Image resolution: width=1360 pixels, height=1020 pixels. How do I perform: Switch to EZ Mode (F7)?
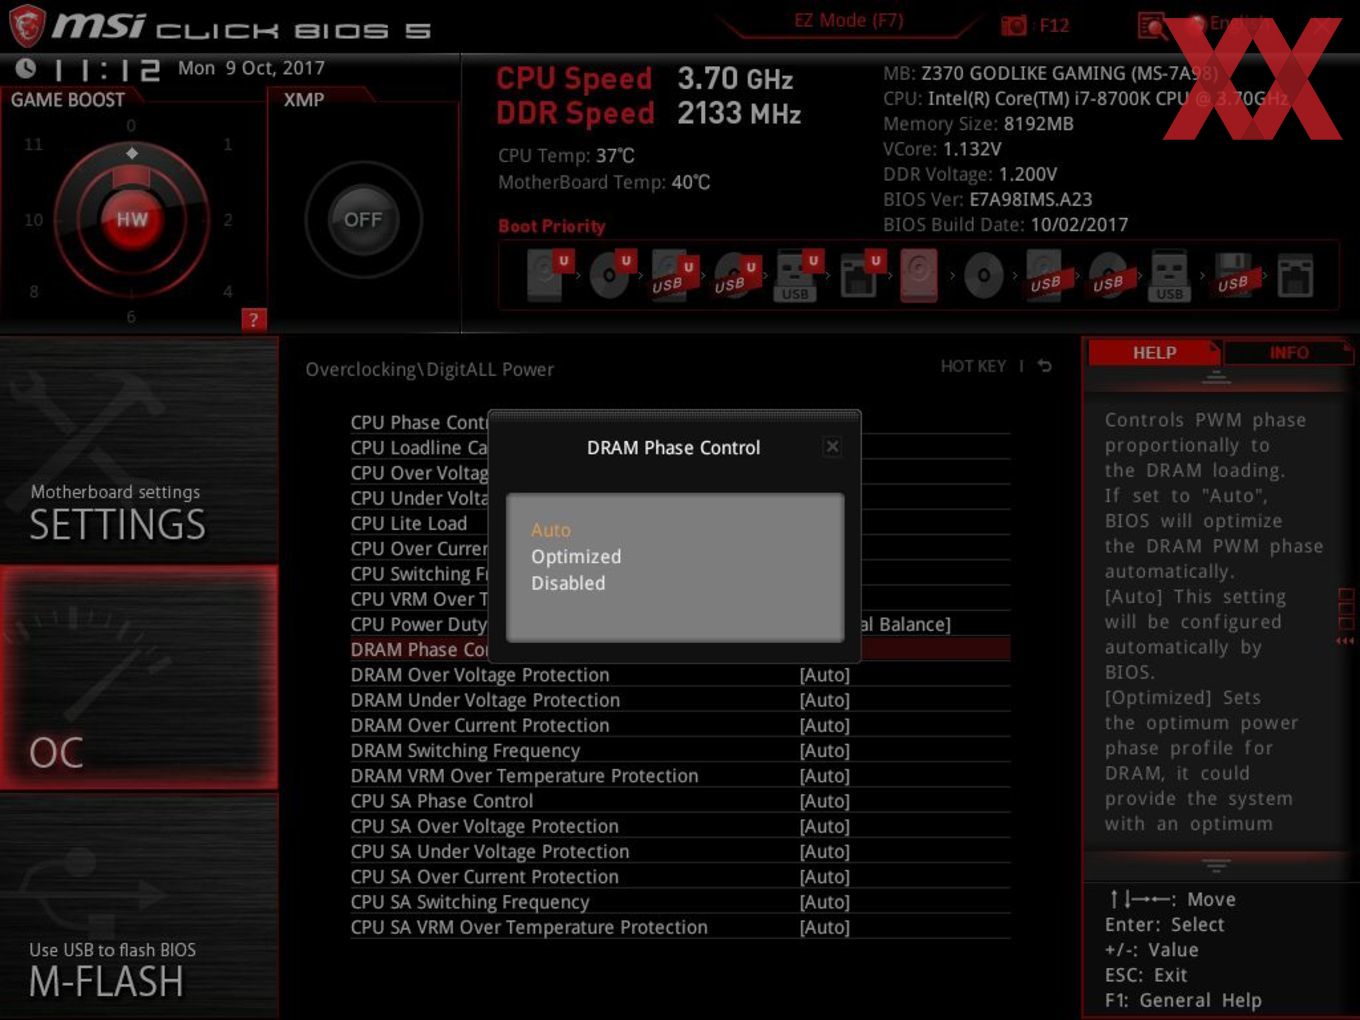tap(849, 21)
